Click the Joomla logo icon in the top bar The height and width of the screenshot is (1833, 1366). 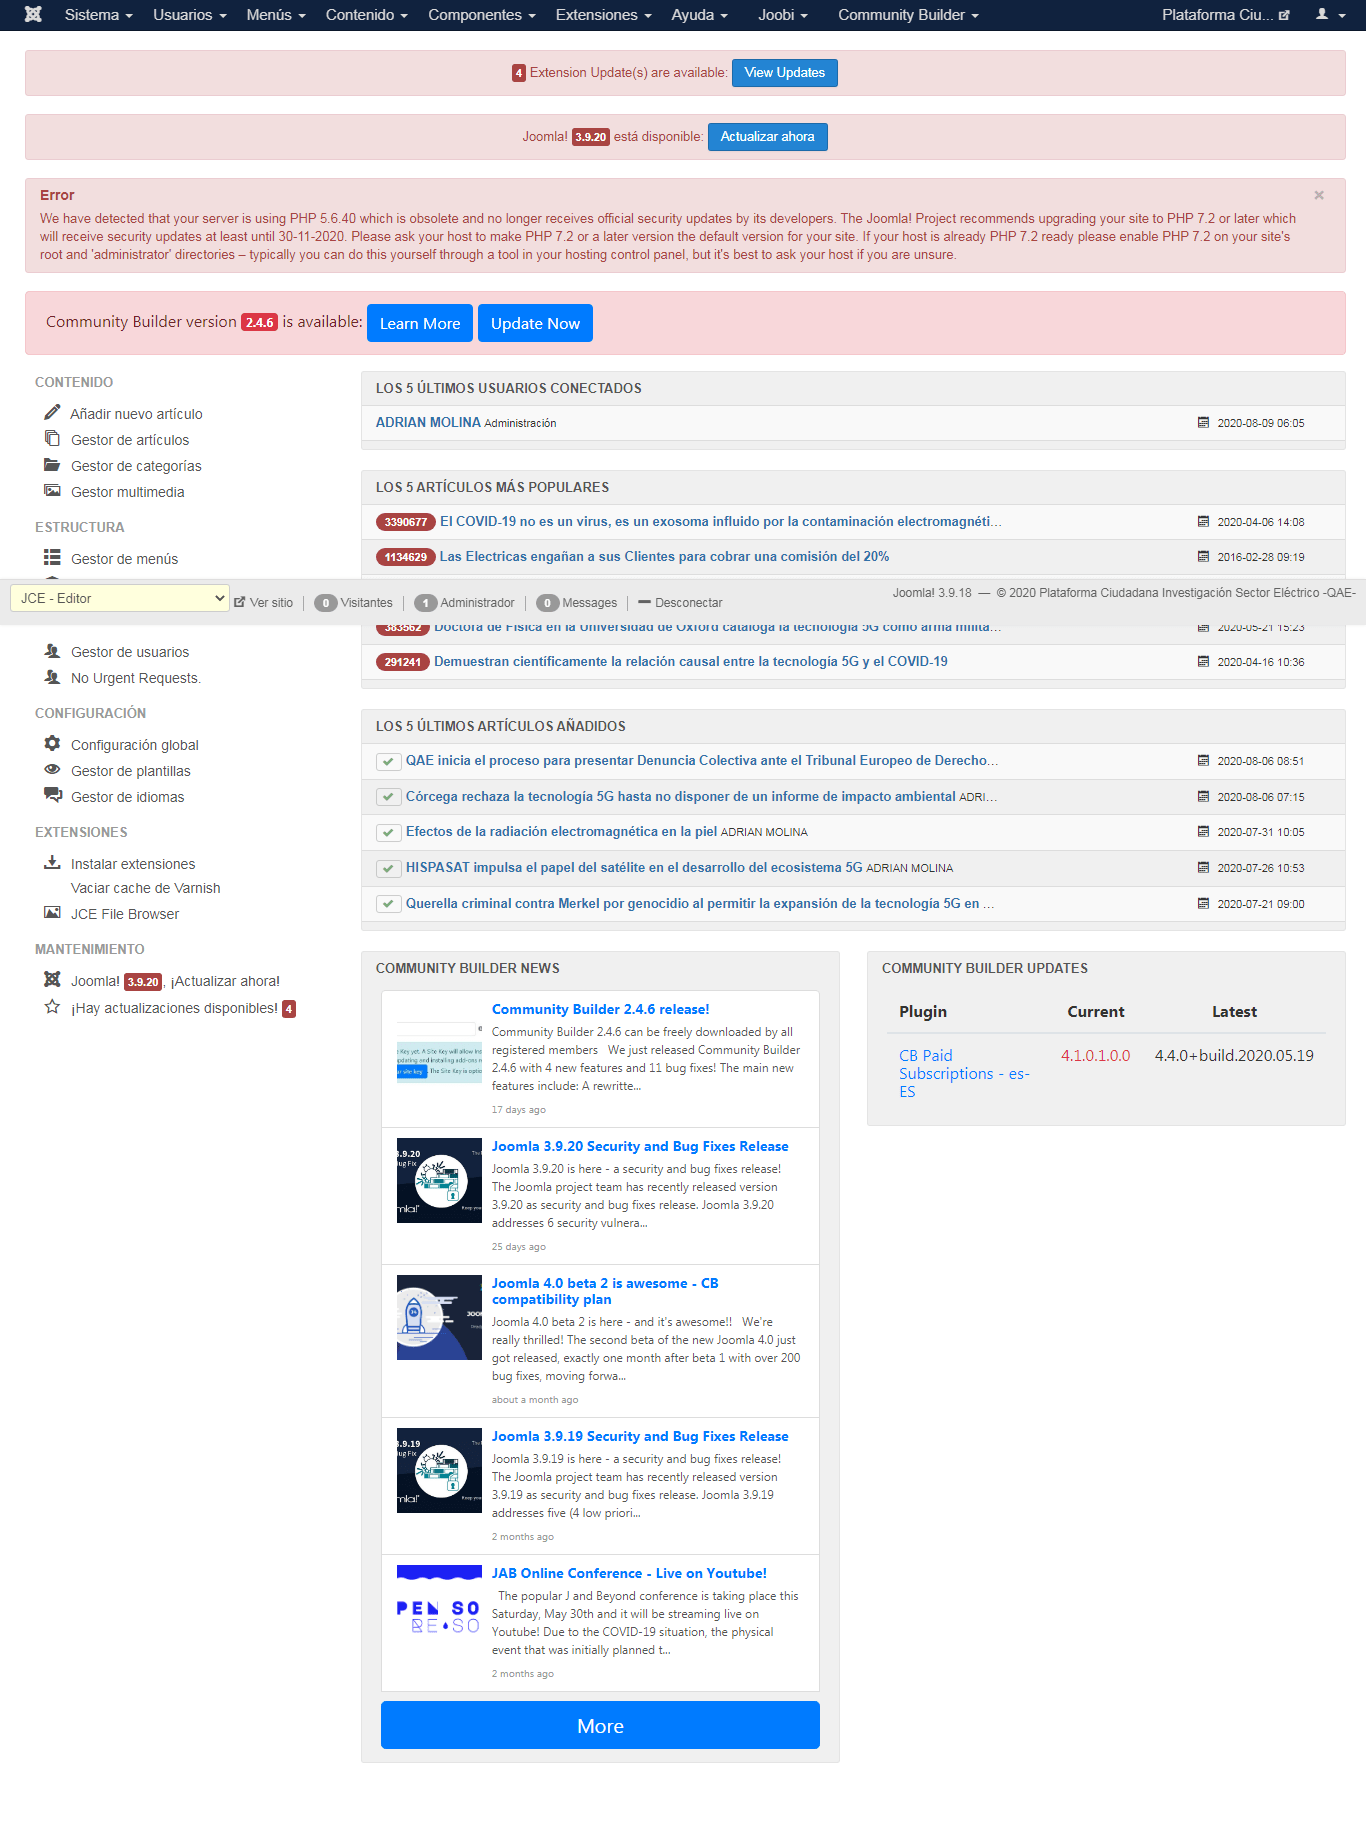pos(33,15)
